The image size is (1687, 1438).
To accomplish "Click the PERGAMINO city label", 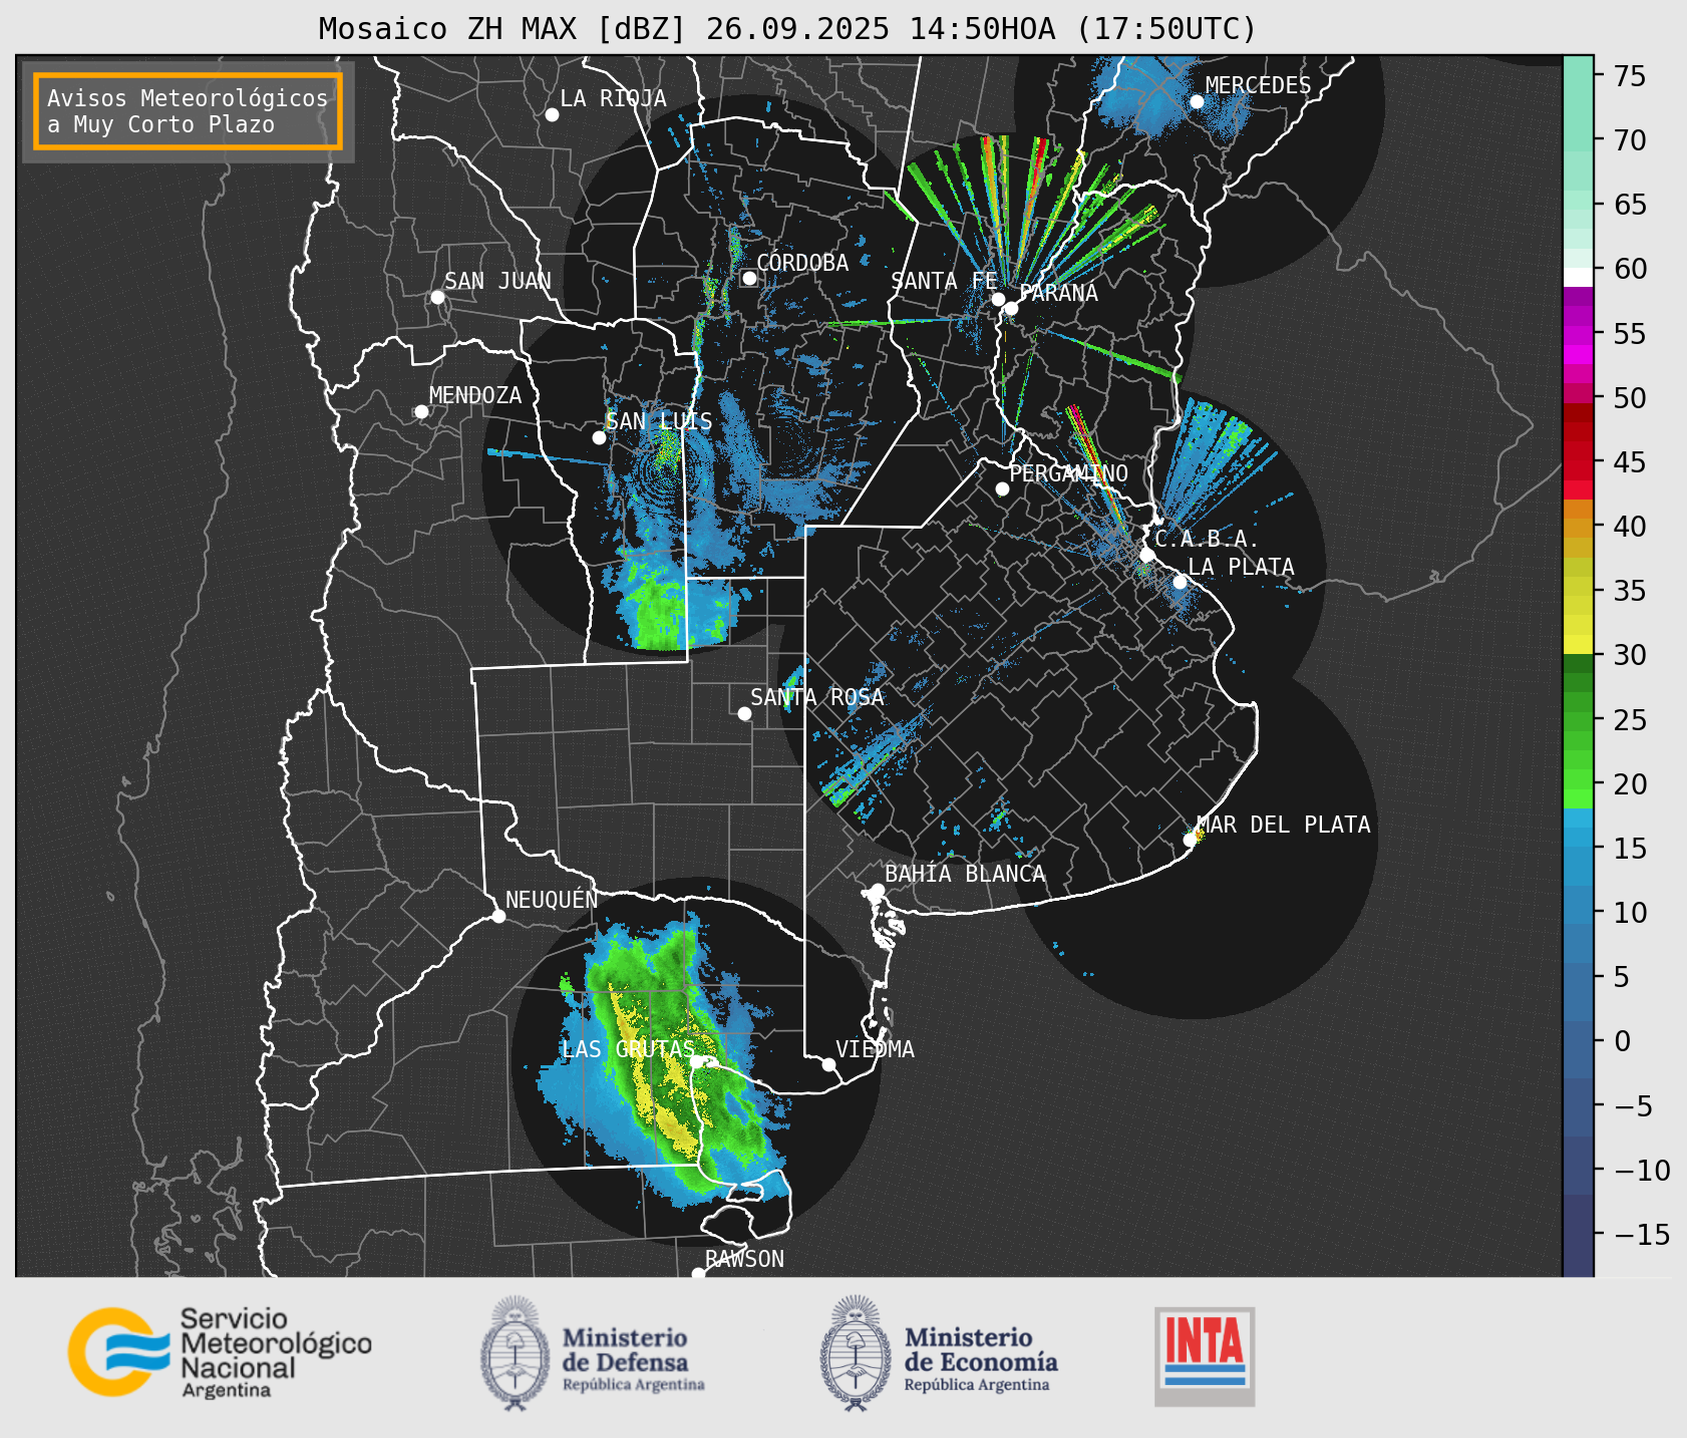I will coord(1068,473).
